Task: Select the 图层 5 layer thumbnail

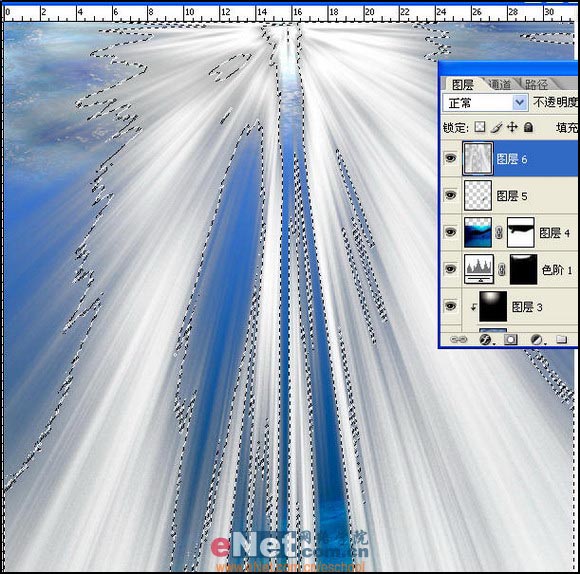Action: [478, 196]
